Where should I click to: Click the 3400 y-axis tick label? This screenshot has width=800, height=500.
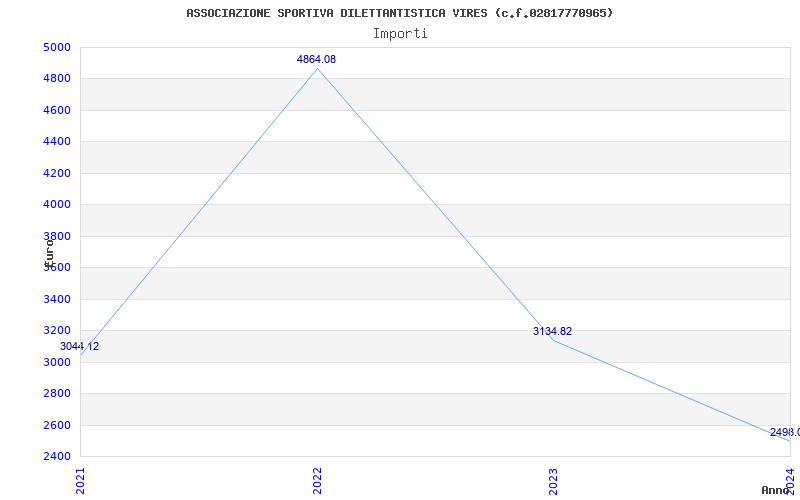56,299
